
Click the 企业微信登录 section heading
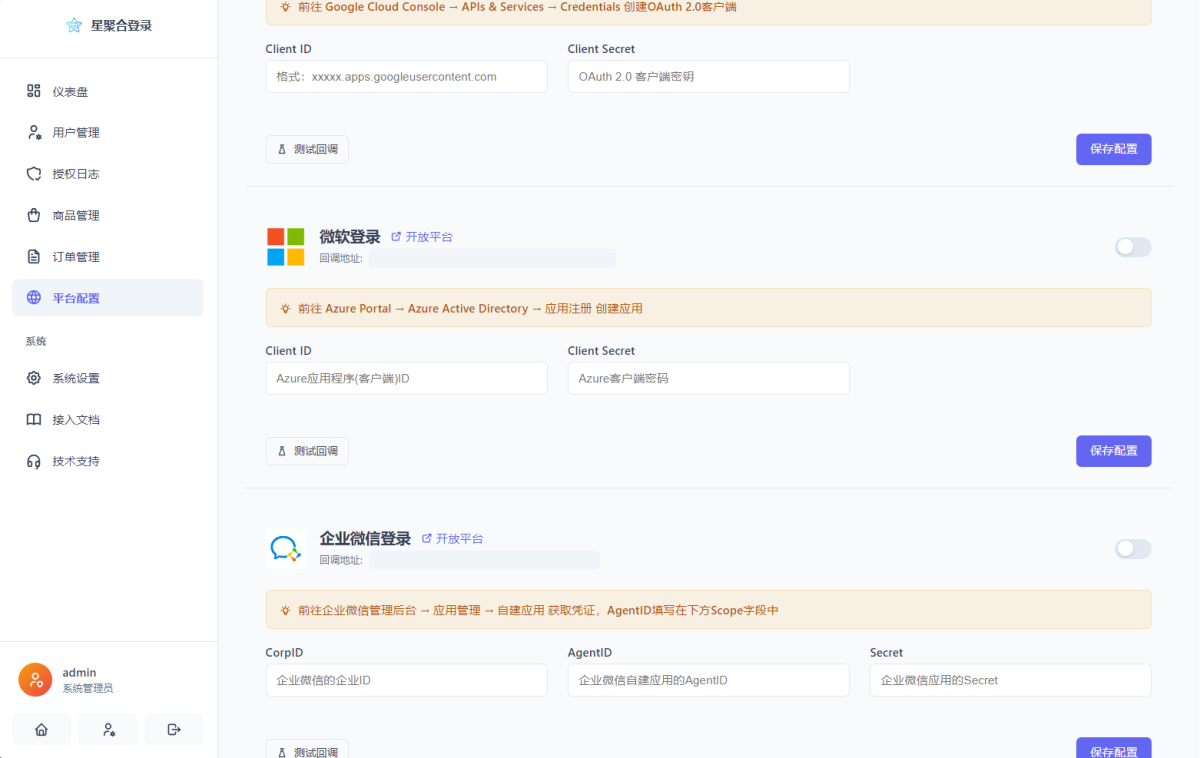365,538
